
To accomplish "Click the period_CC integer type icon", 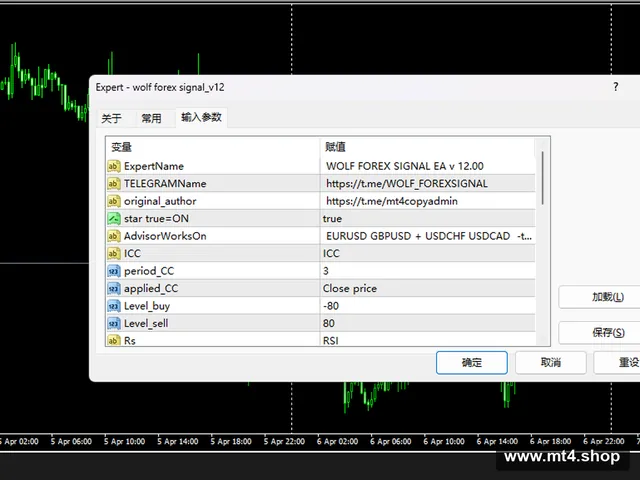I will 114,271.
